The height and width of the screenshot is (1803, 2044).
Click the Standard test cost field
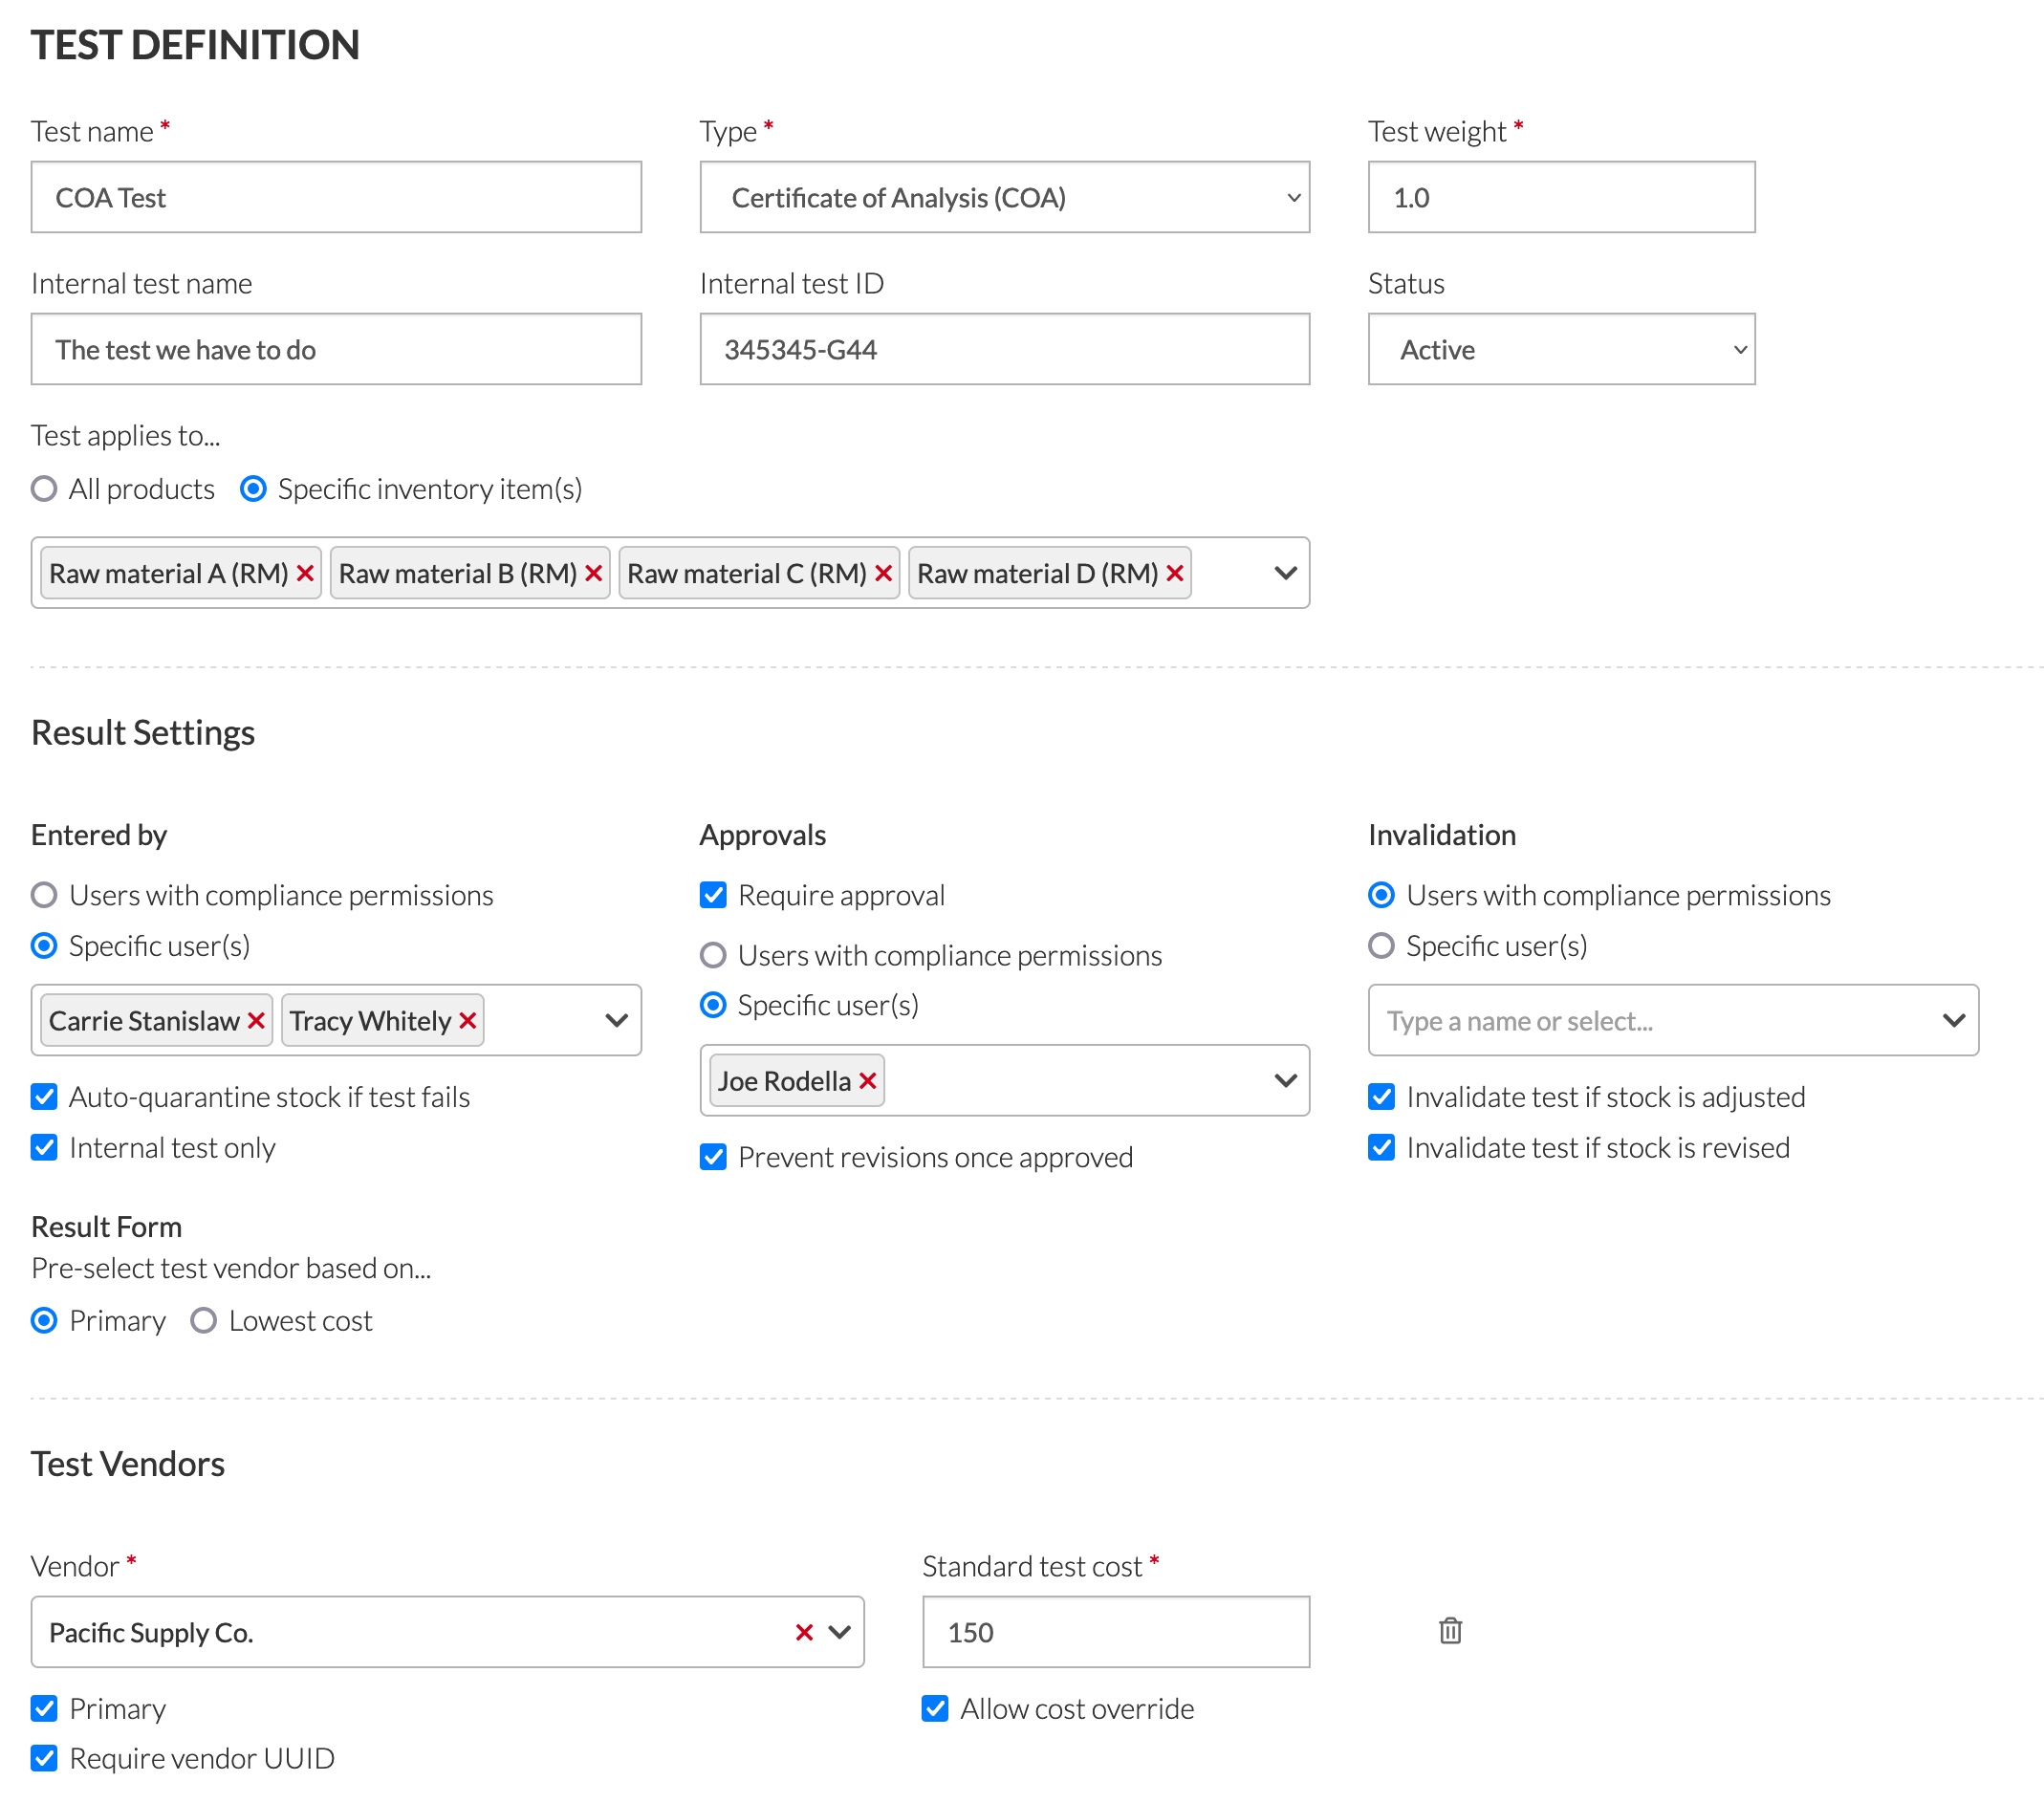pyautogui.click(x=1115, y=1632)
